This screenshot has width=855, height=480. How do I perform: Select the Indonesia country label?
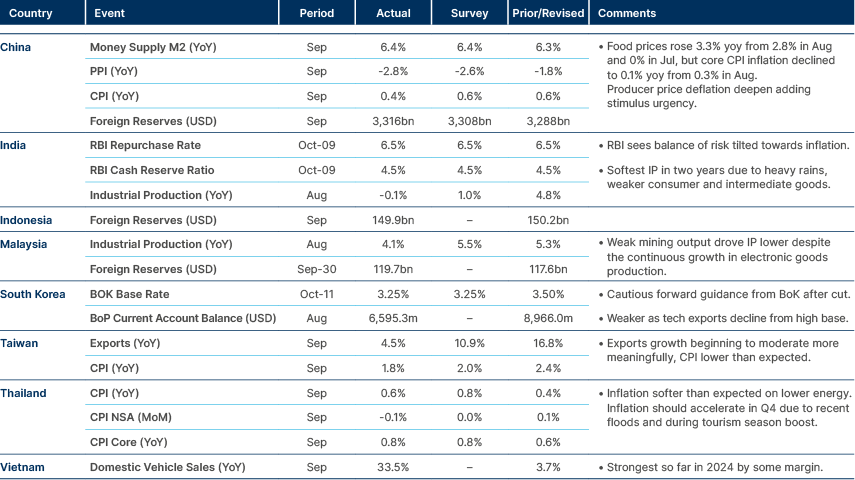[x=26, y=219]
